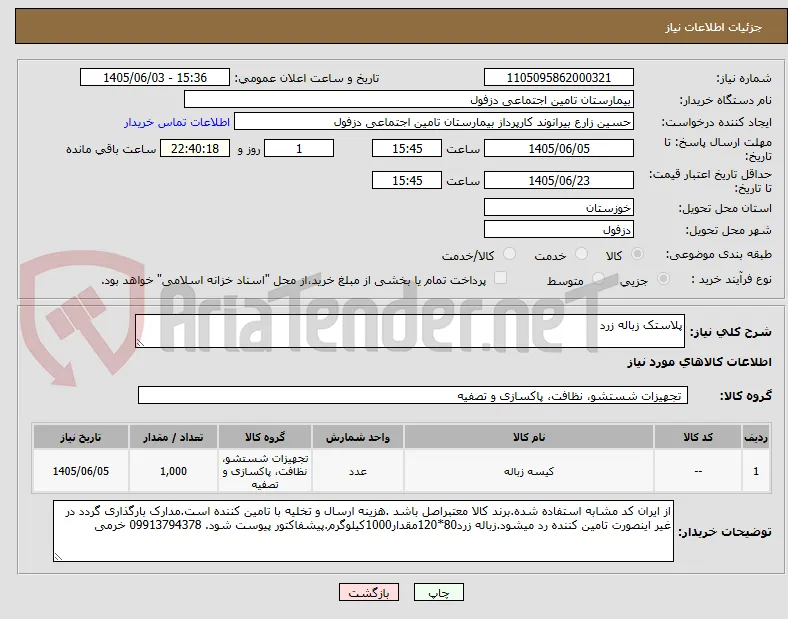Click the واحد شمارش column header

pos(358,437)
